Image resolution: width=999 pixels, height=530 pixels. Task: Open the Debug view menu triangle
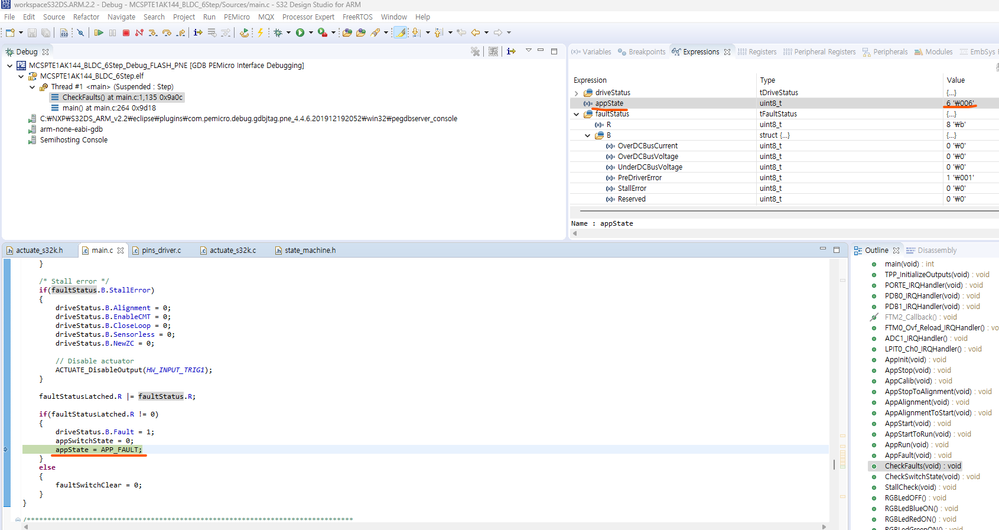click(528, 50)
